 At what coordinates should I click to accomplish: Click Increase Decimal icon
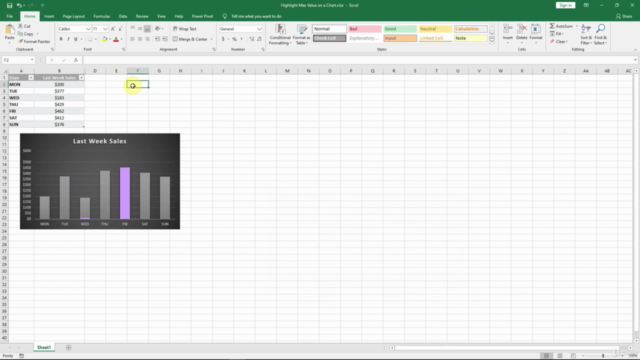tap(251, 39)
